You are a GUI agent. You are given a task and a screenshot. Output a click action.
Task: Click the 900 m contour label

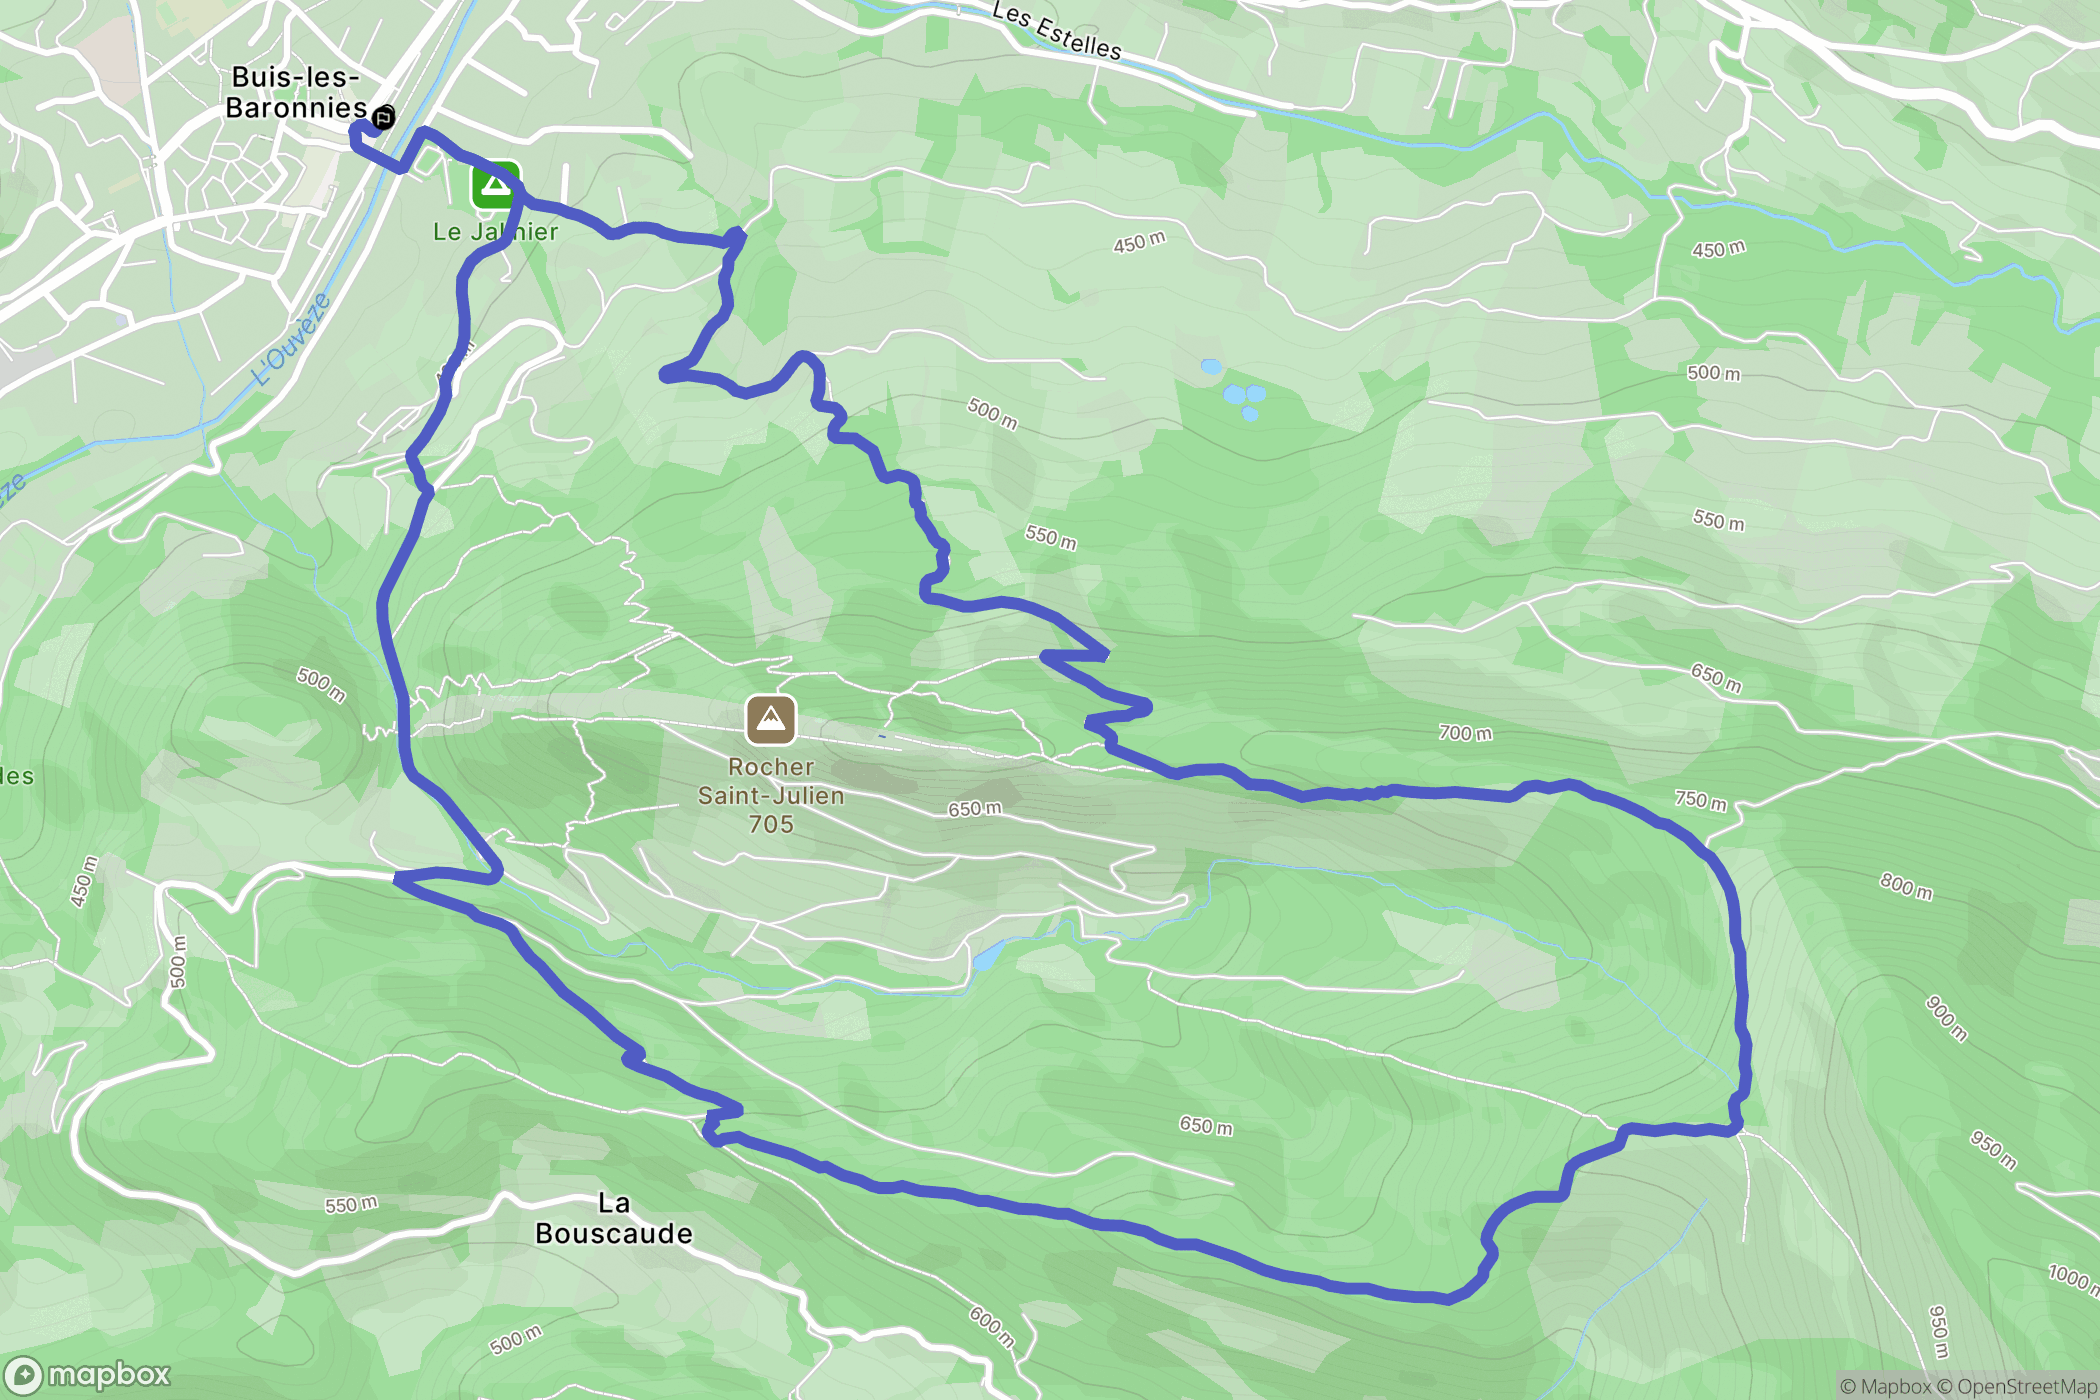click(1947, 1019)
